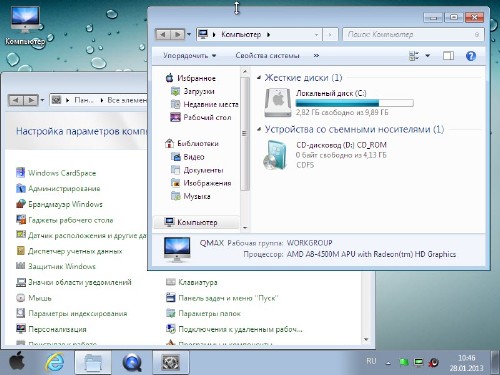Image resolution: width=500 pixels, height=375 pixels.
Task: Open Администрирование in Control Panel
Action: point(58,188)
